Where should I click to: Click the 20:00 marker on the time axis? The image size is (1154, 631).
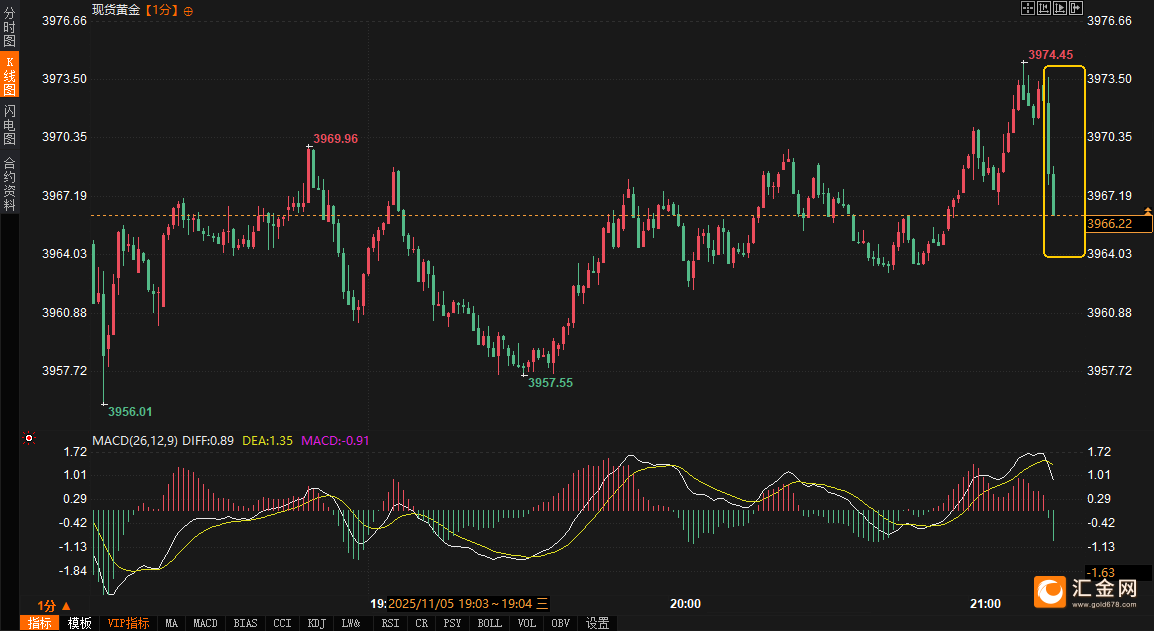coord(685,604)
